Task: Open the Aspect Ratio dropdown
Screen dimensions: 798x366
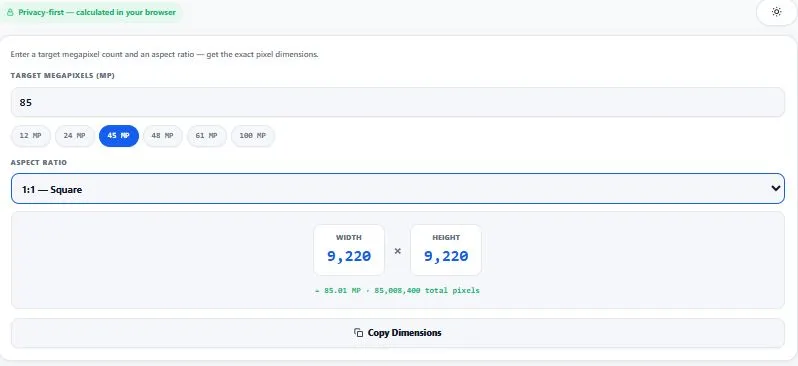Action: point(397,189)
